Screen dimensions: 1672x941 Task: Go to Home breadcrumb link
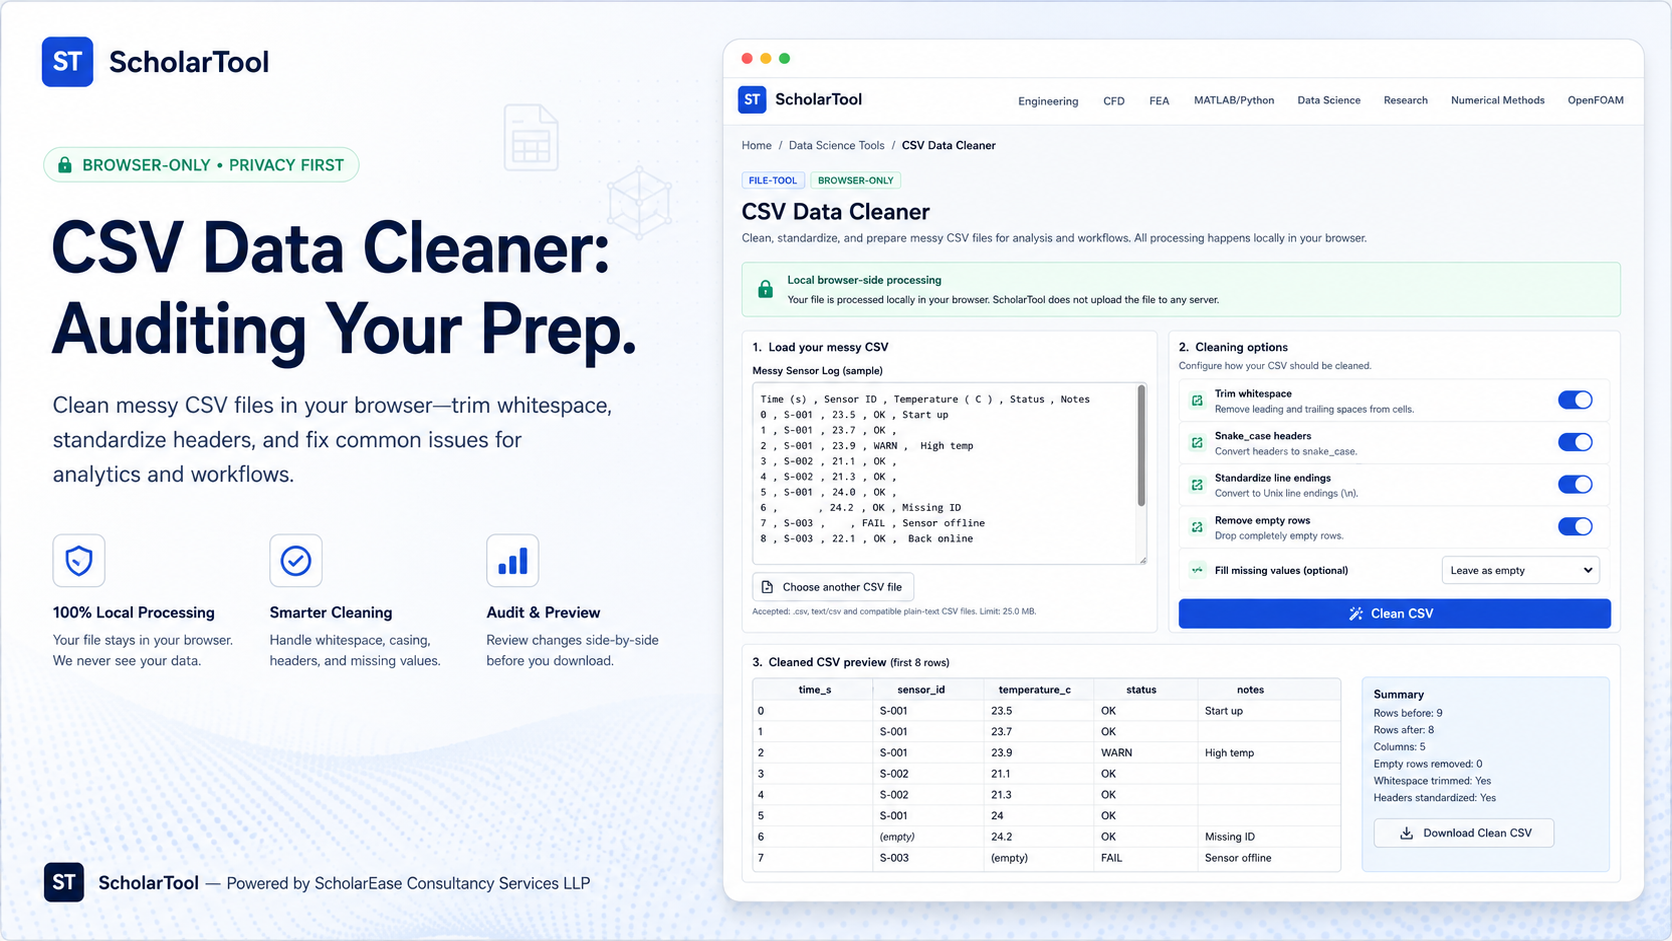point(756,145)
